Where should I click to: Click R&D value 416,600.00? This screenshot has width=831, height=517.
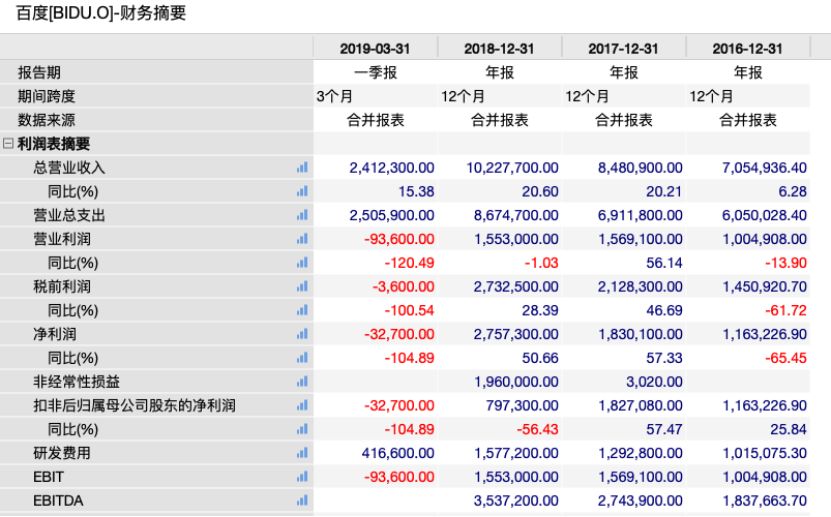398,453
